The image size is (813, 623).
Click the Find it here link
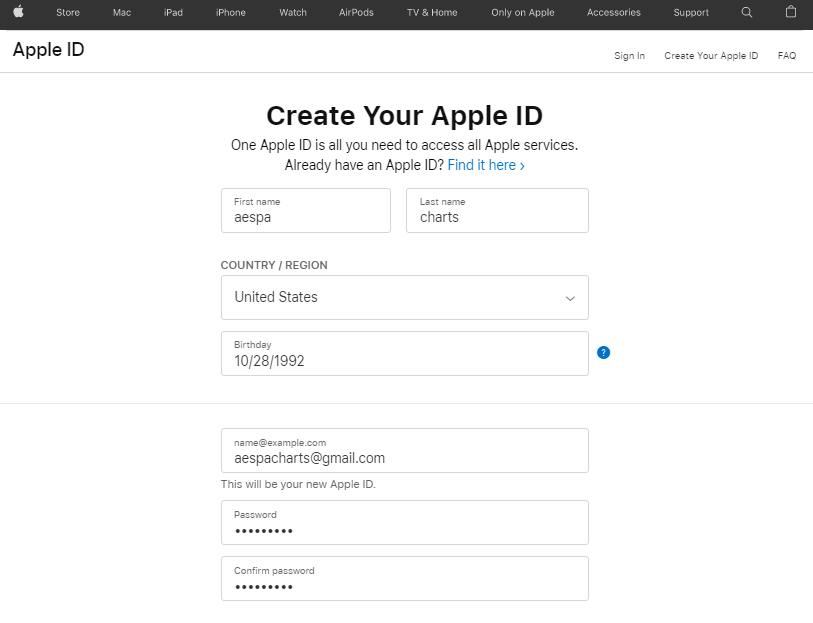pos(486,165)
